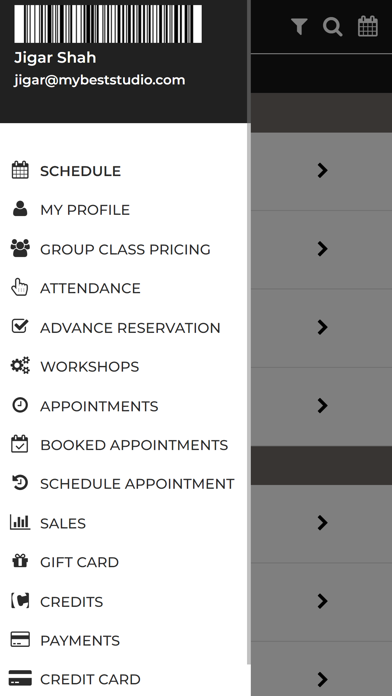Click the filter funnel icon
Viewport: 392px width, 696px height.
coord(300,27)
